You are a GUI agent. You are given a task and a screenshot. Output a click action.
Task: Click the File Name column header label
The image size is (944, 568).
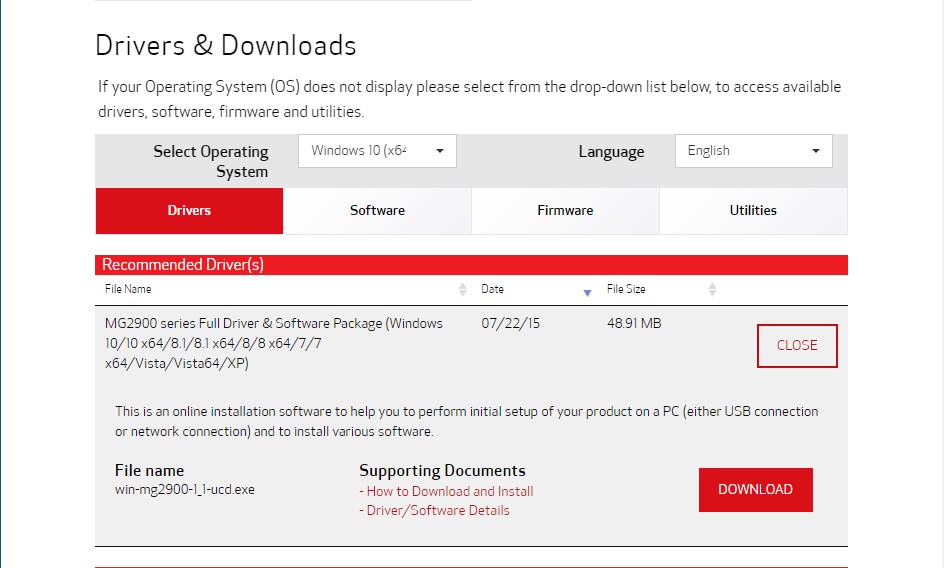[x=128, y=289]
